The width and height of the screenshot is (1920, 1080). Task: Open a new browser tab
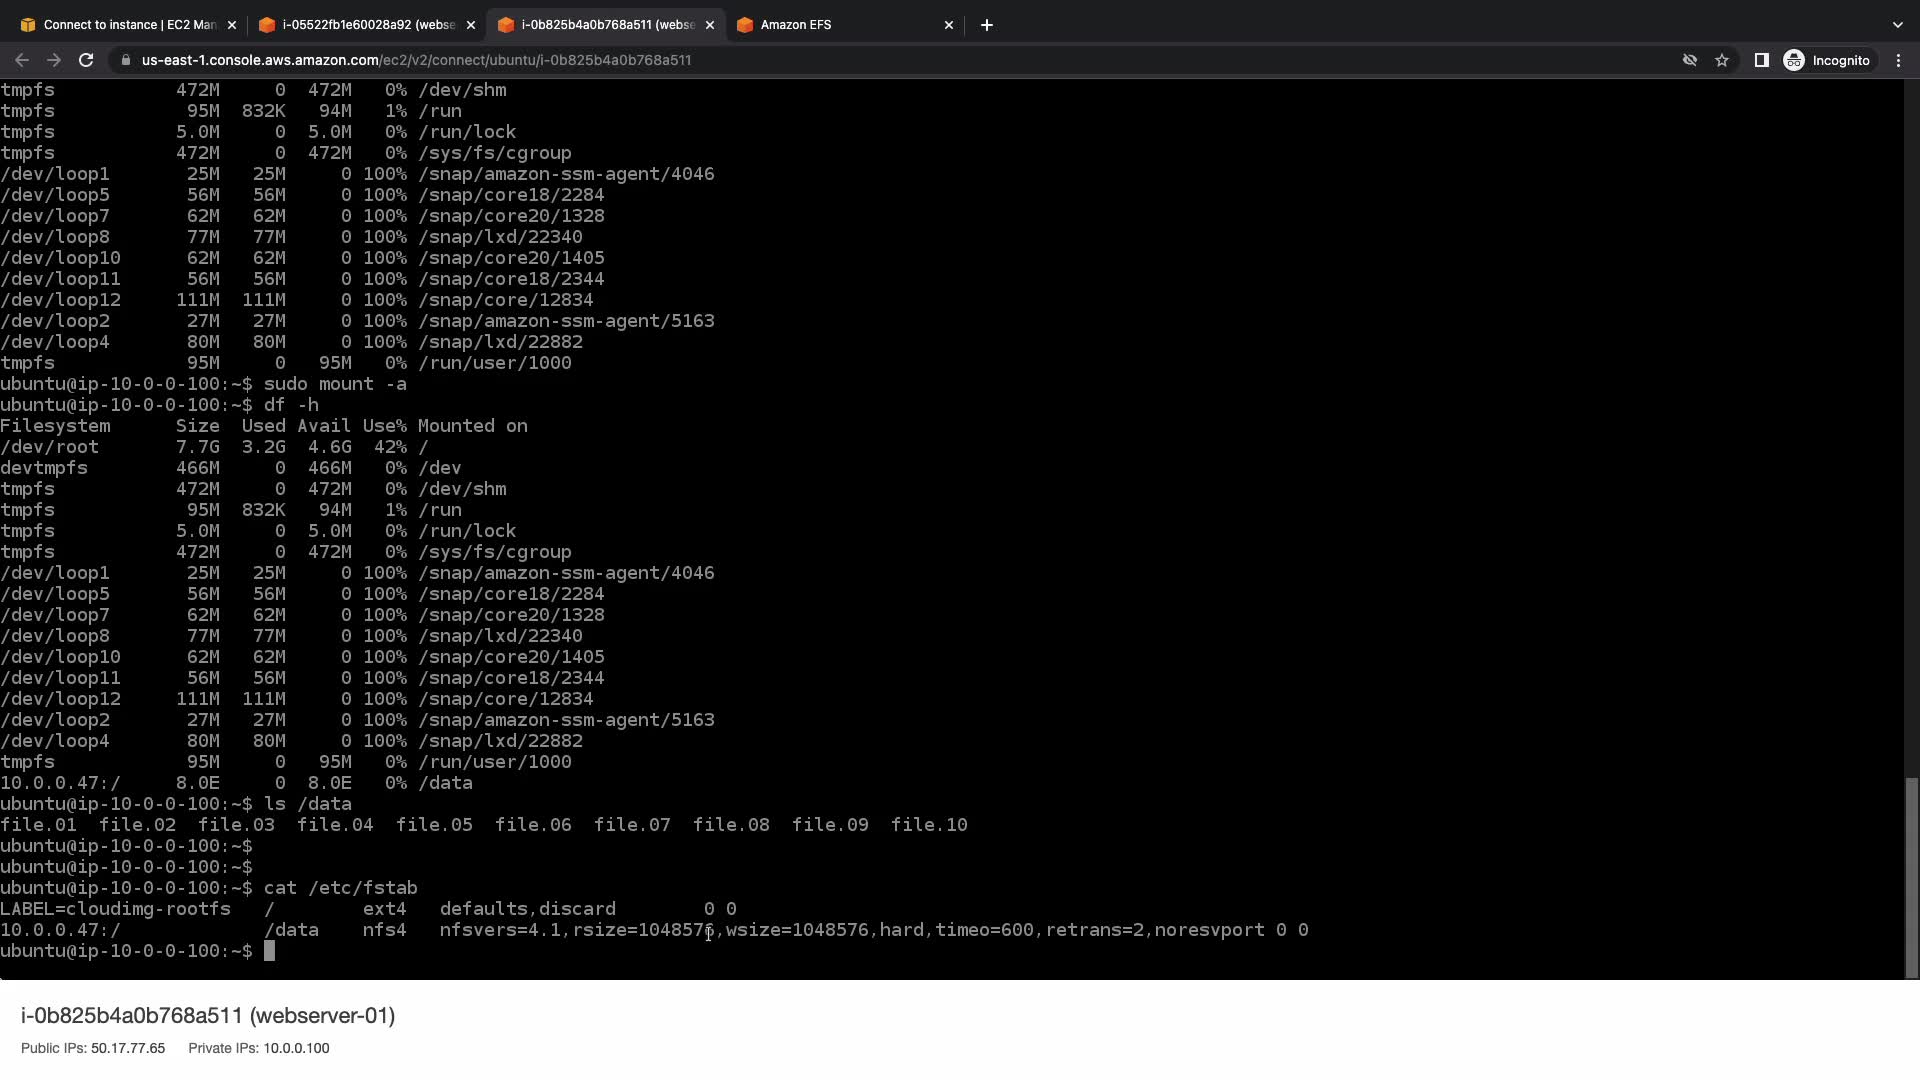pos(987,25)
